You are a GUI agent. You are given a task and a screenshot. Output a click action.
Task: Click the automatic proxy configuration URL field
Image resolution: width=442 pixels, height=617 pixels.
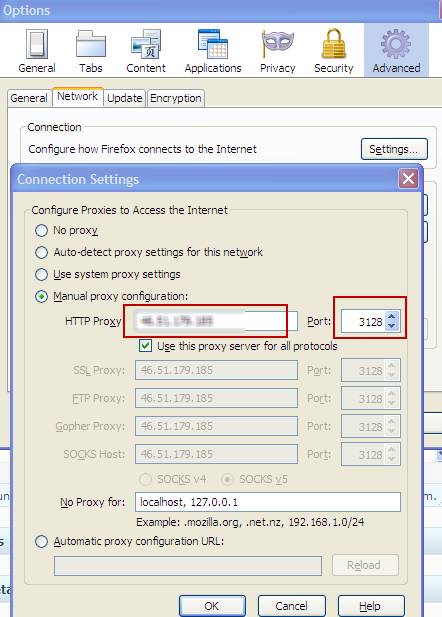tap(188, 566)
